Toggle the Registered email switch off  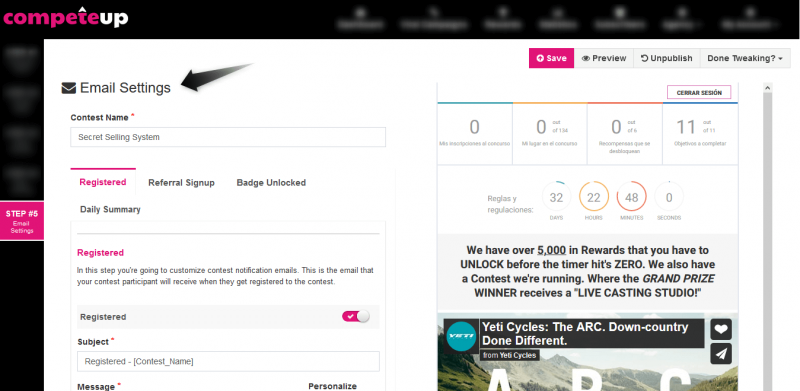[x=356, y=316]
